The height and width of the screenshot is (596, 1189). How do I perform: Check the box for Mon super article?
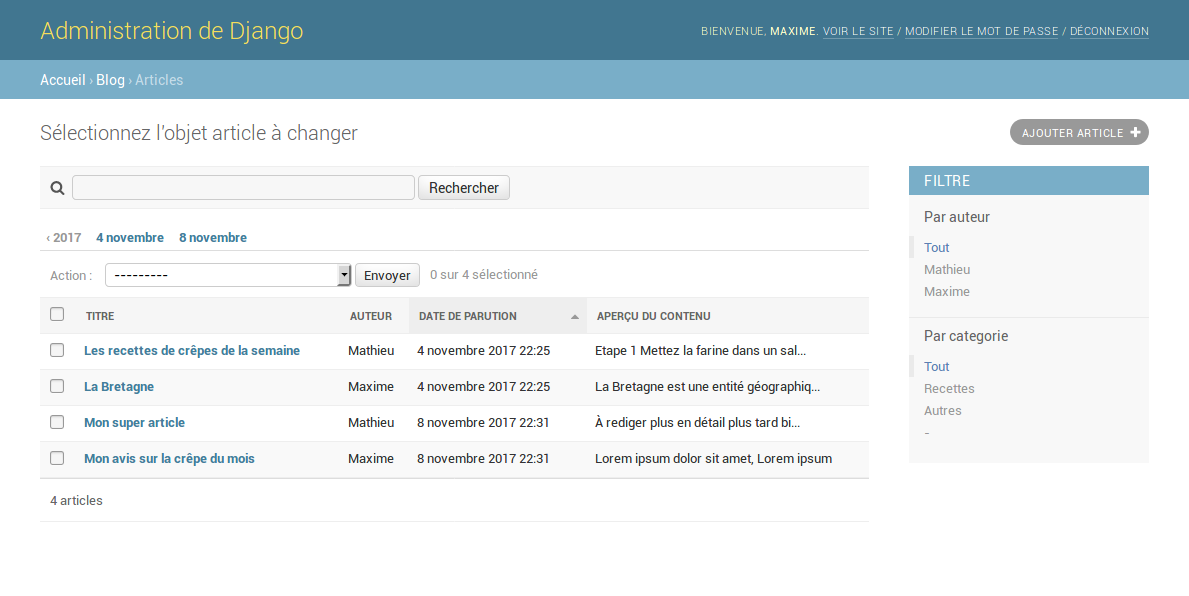point(57,422)
